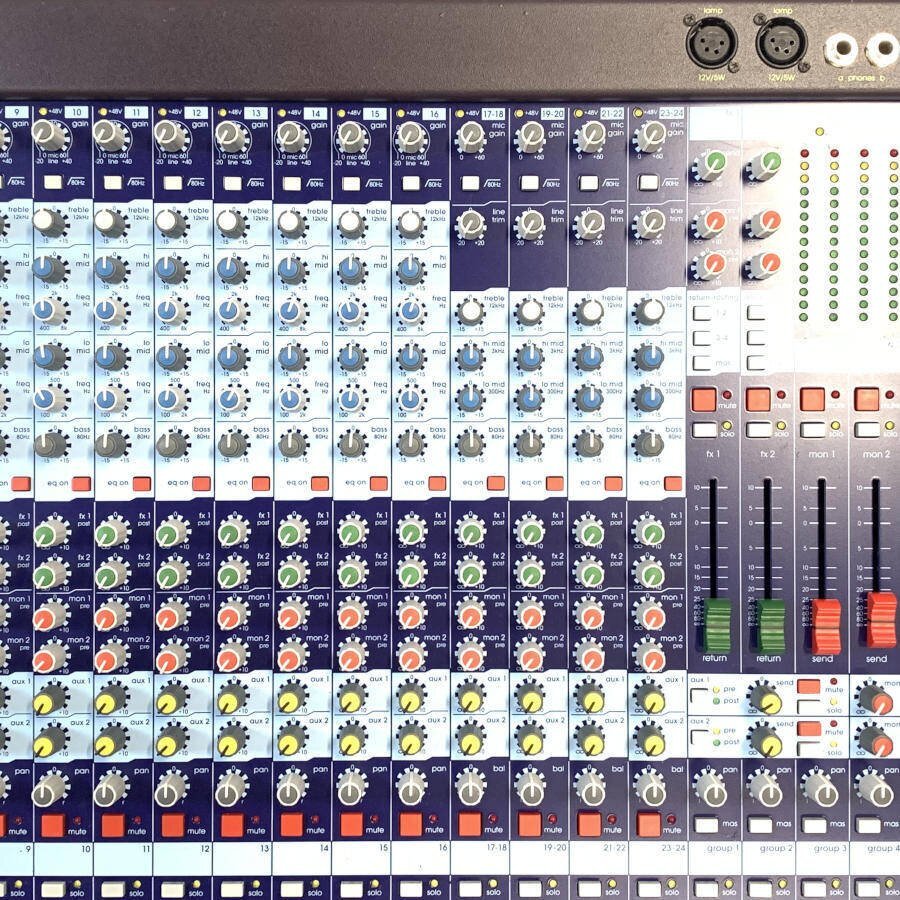Click the green fx 1 knob on channel 15

click(x=350, y=533)
